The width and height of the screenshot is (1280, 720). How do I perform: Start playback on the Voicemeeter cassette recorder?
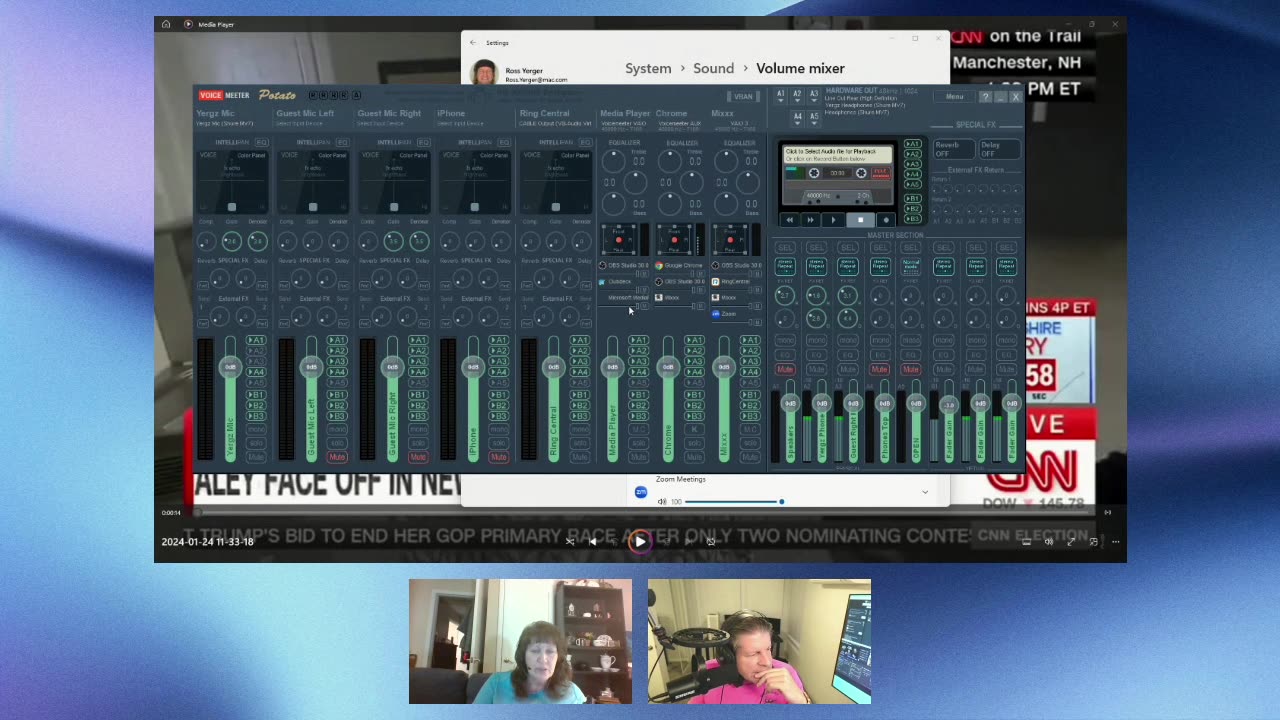(x=834, y=220)
